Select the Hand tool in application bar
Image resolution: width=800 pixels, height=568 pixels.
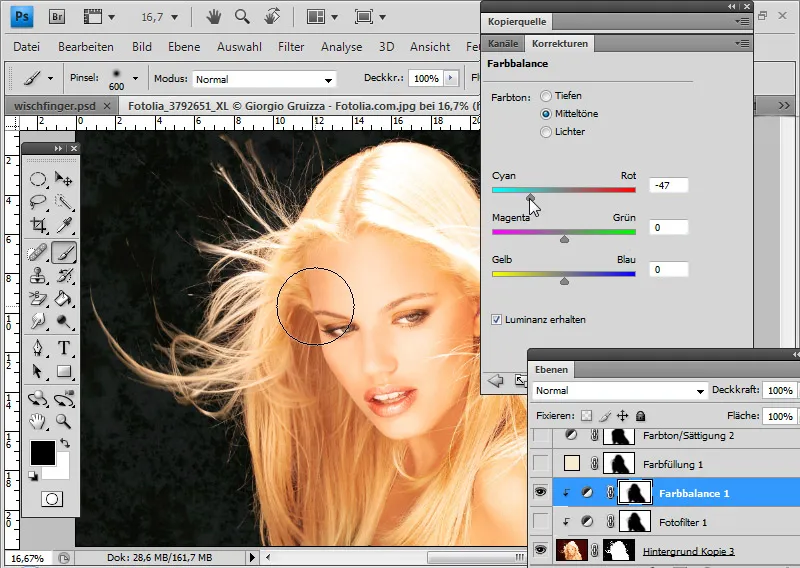(214, 17)
